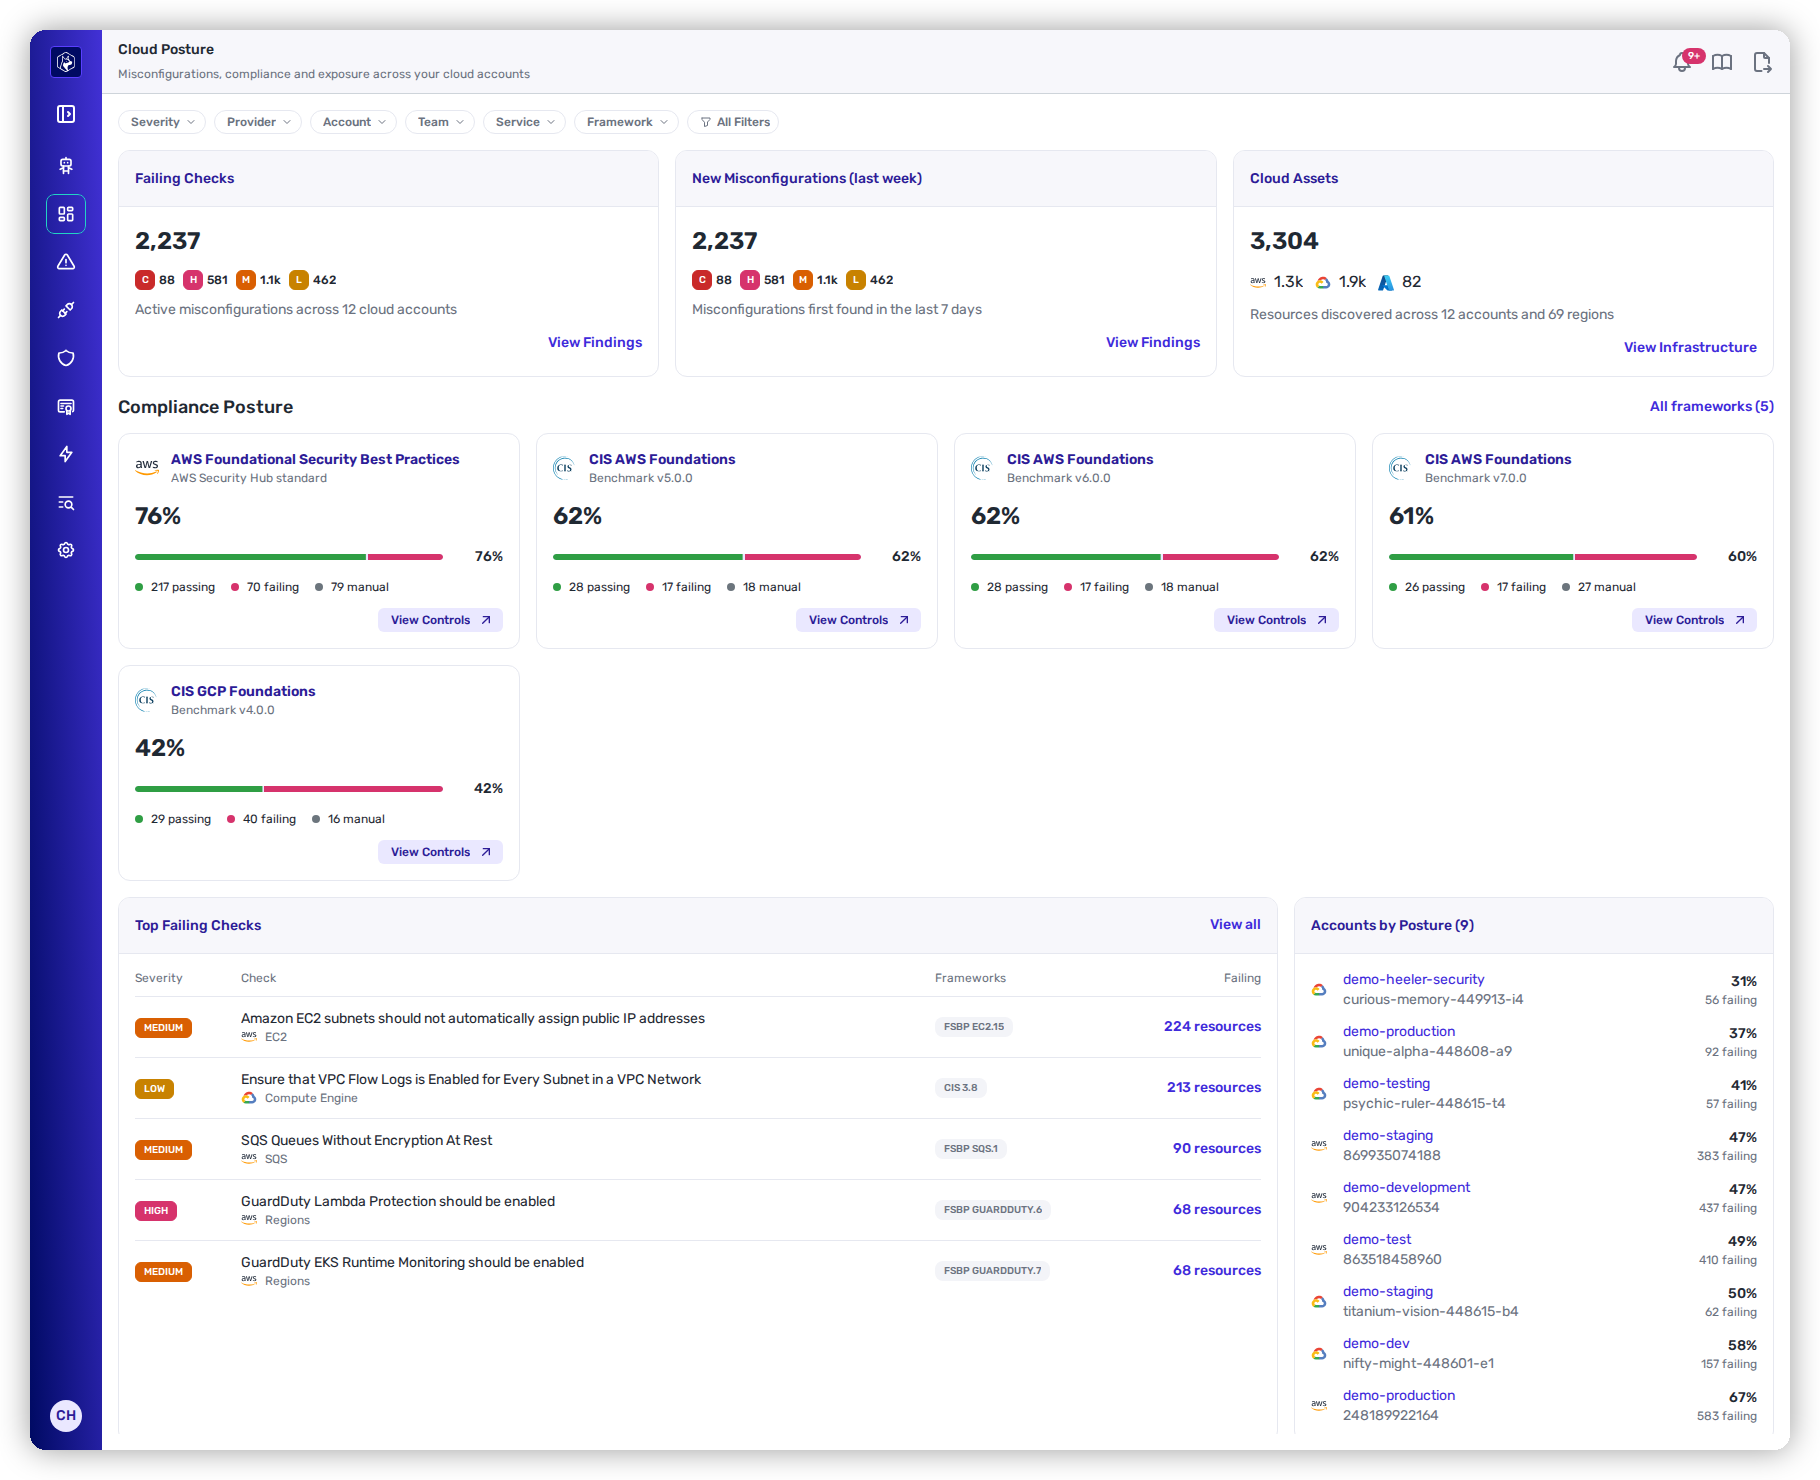The width and height of the screenshot is (1820, 1480).
Task: Open 224 resources link for EC2 subnets
Action: (1212, 1026)
